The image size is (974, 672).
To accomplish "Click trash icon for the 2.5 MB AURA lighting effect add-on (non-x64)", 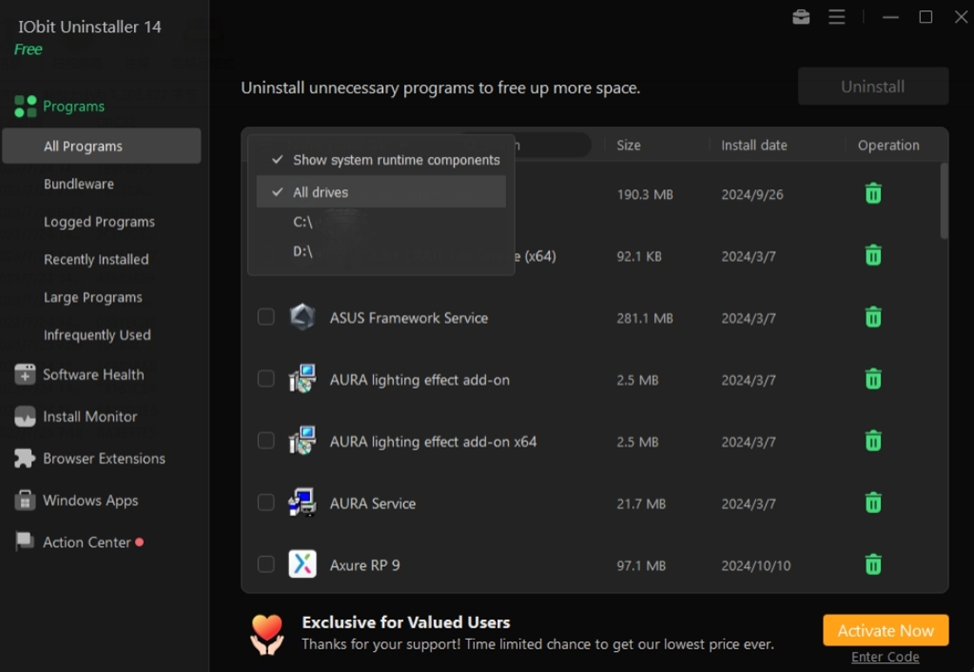I will pyautogui.click(x=873, y=379).
